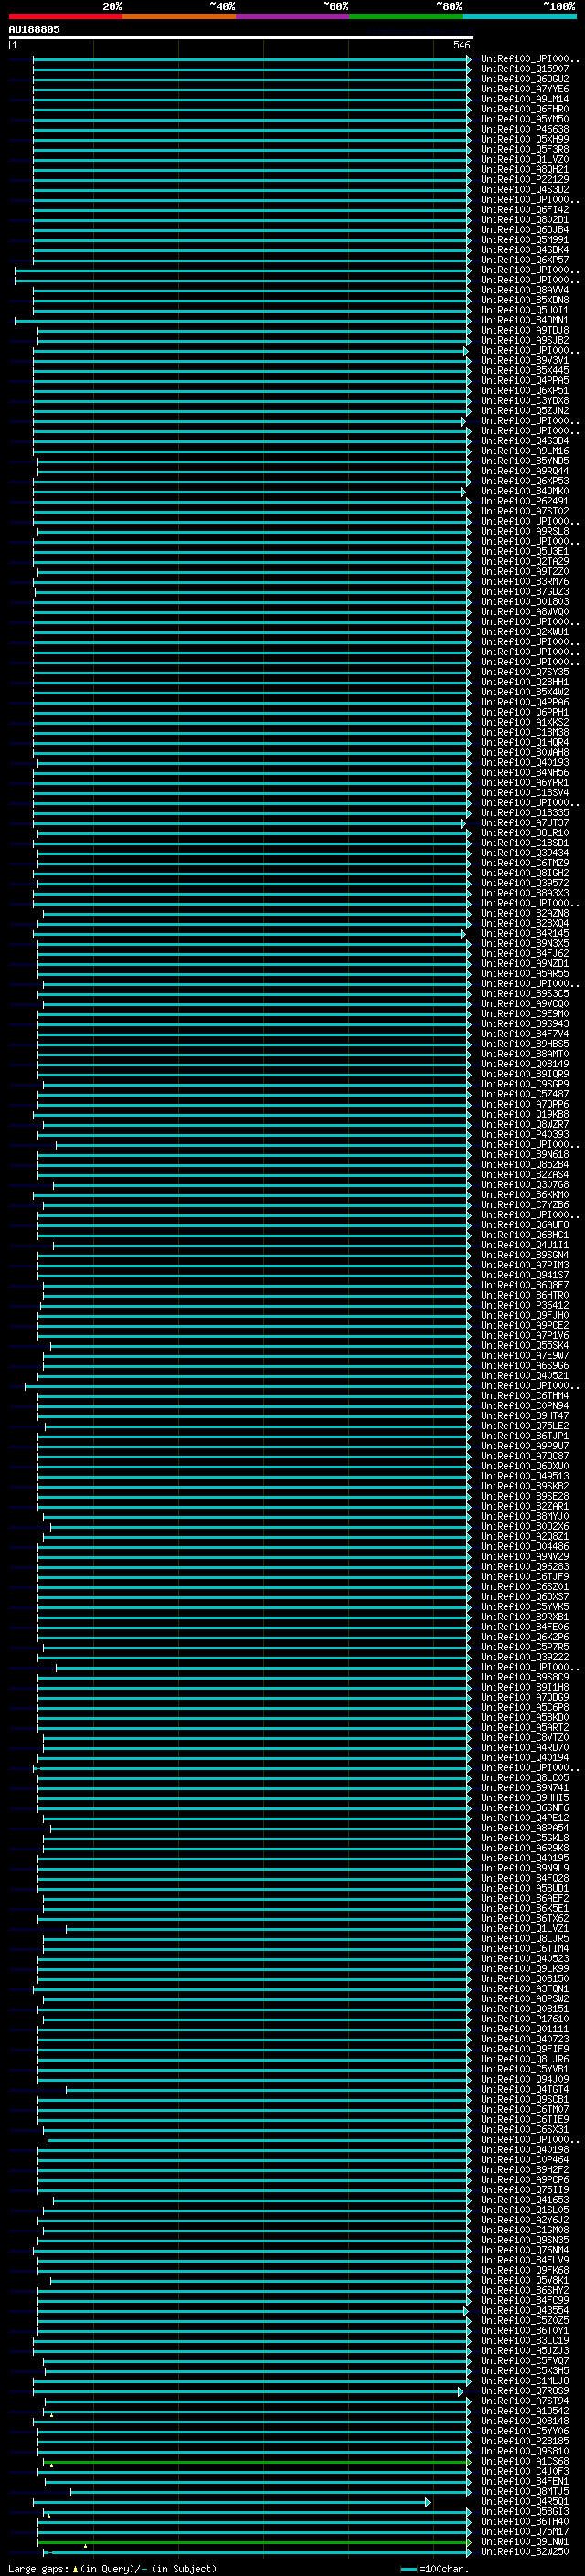Select label UniRef100_O18335
The height and width of the screenshot is (2576, 585).
(525, 813)
